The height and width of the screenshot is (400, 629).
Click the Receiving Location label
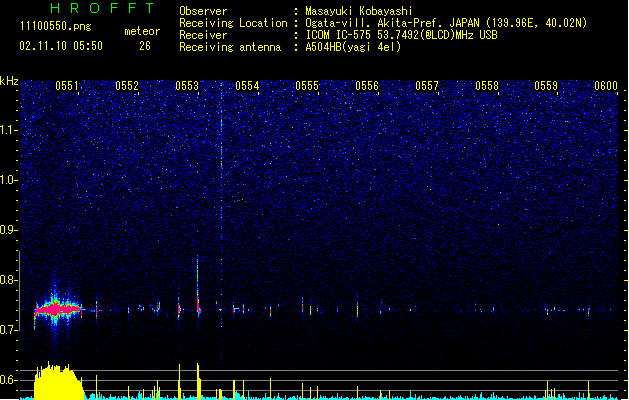click(x=233, y=23)
